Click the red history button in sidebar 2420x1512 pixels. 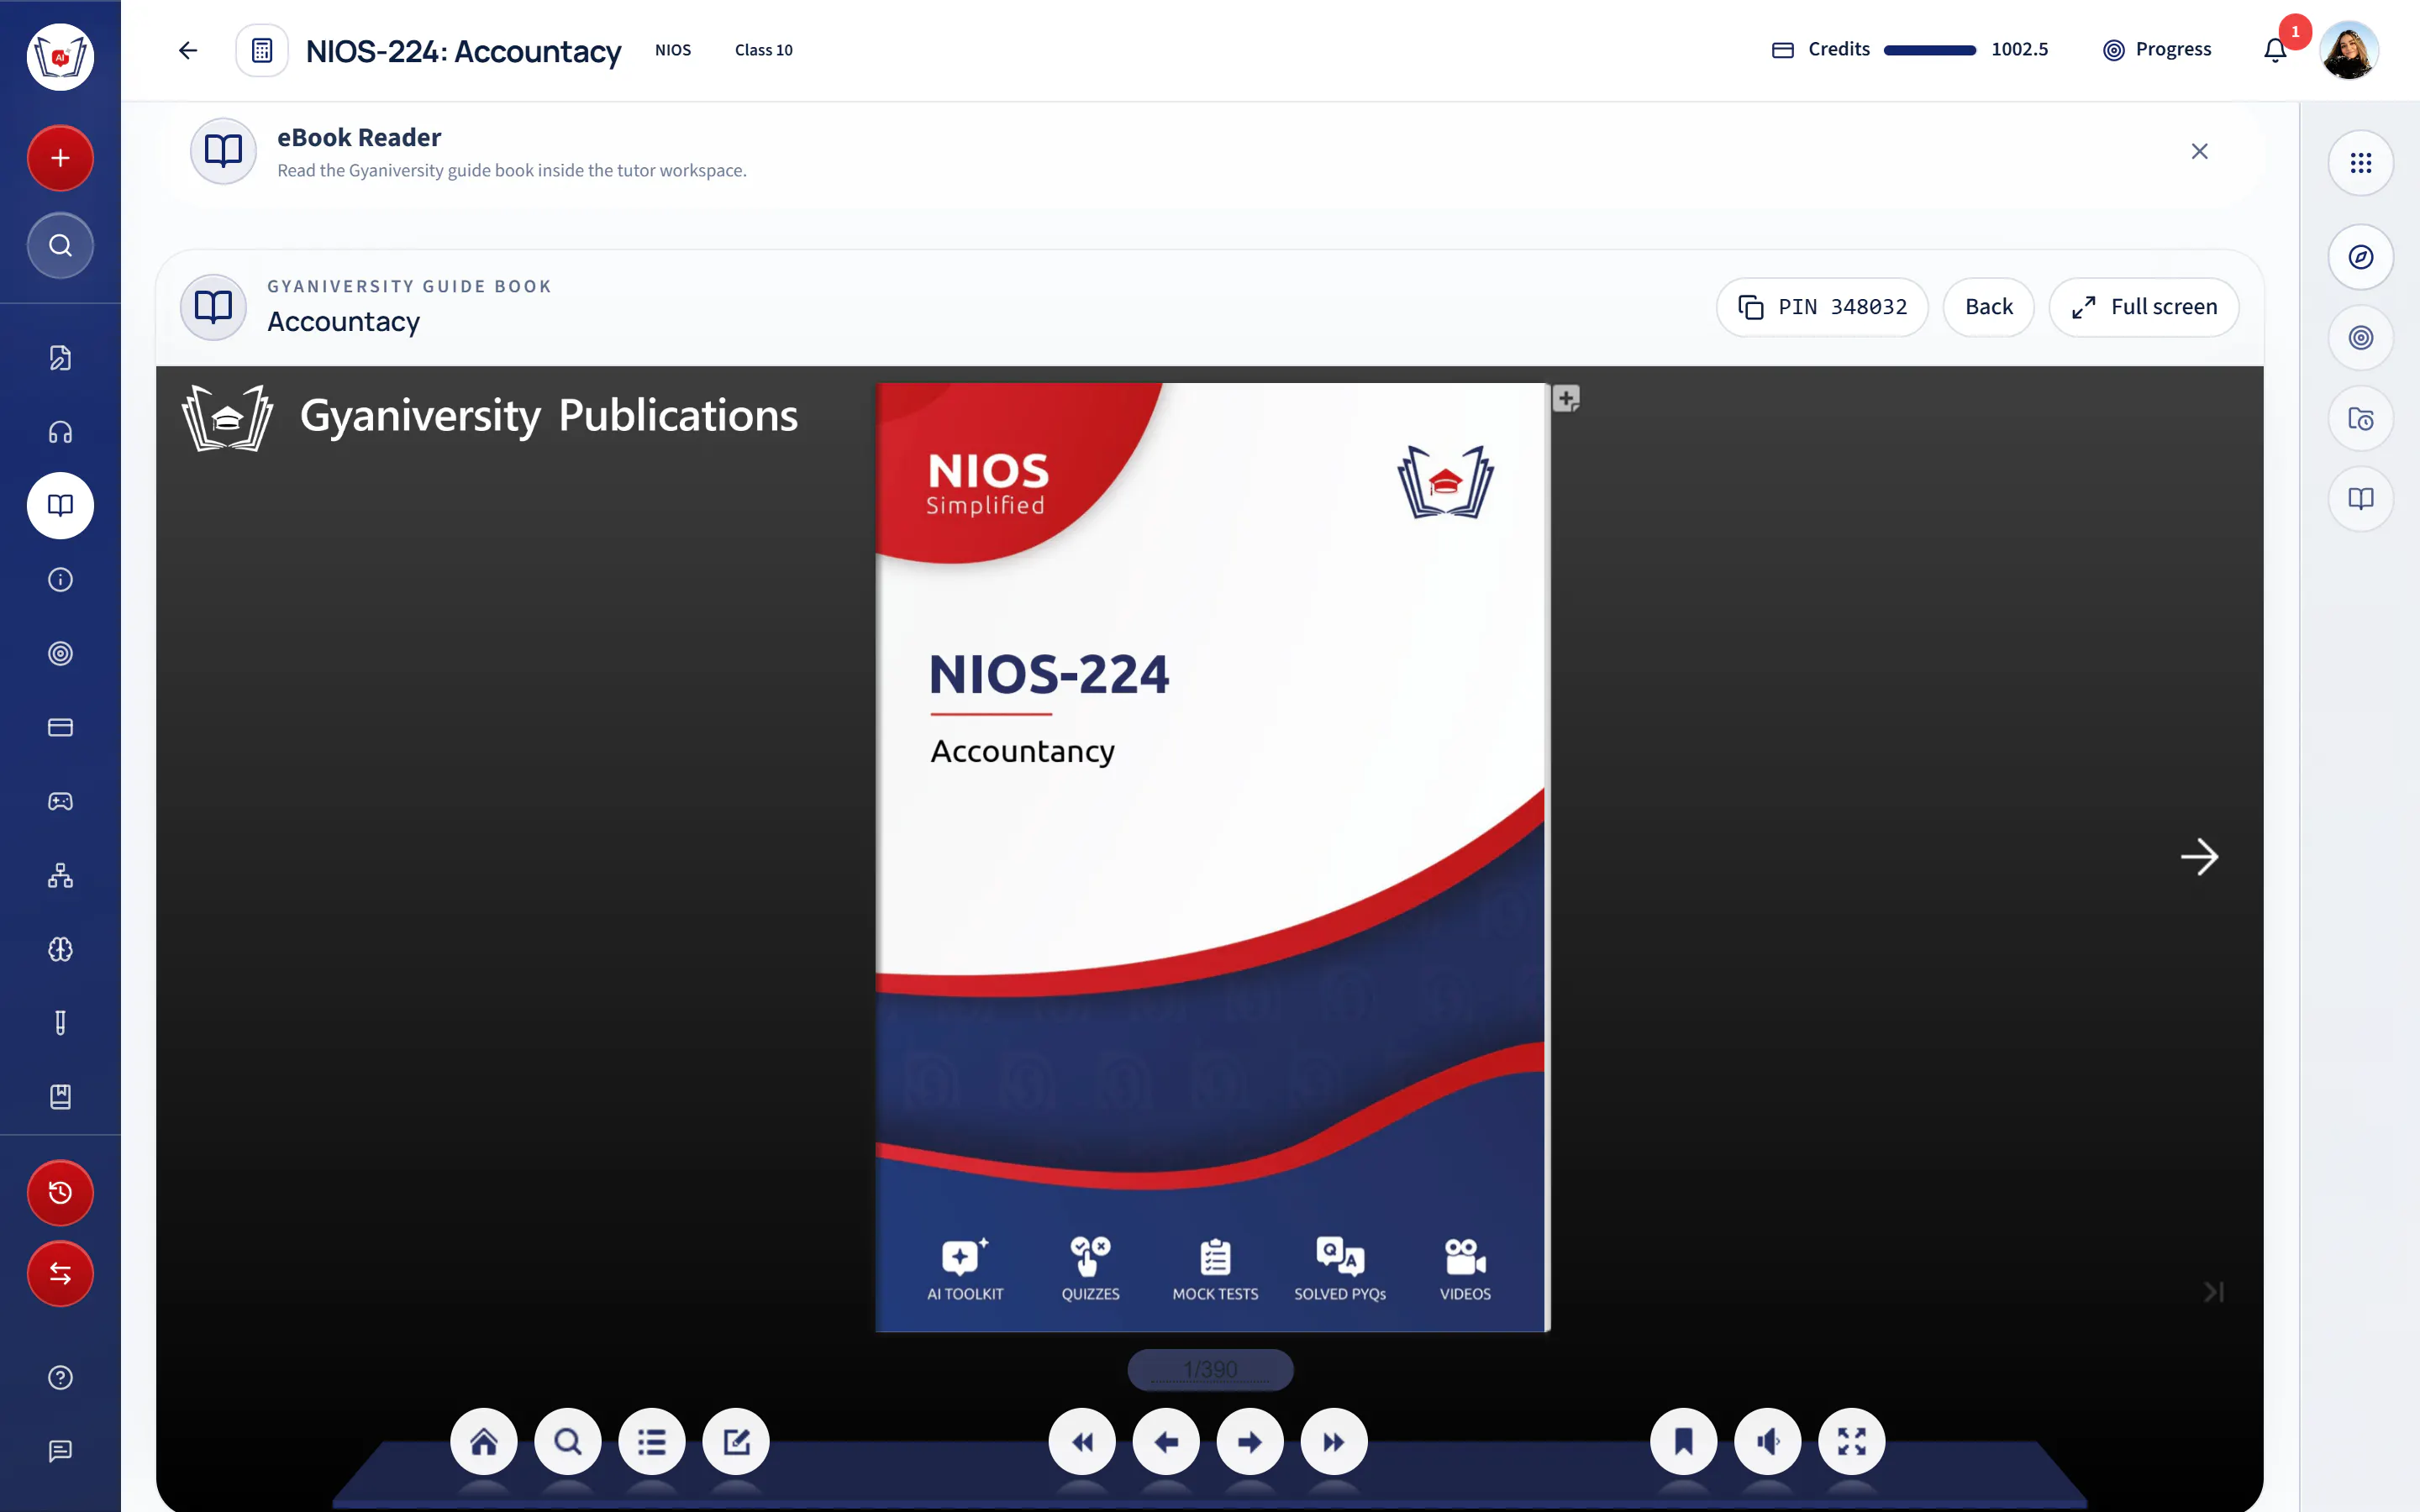click(60, 1192)
